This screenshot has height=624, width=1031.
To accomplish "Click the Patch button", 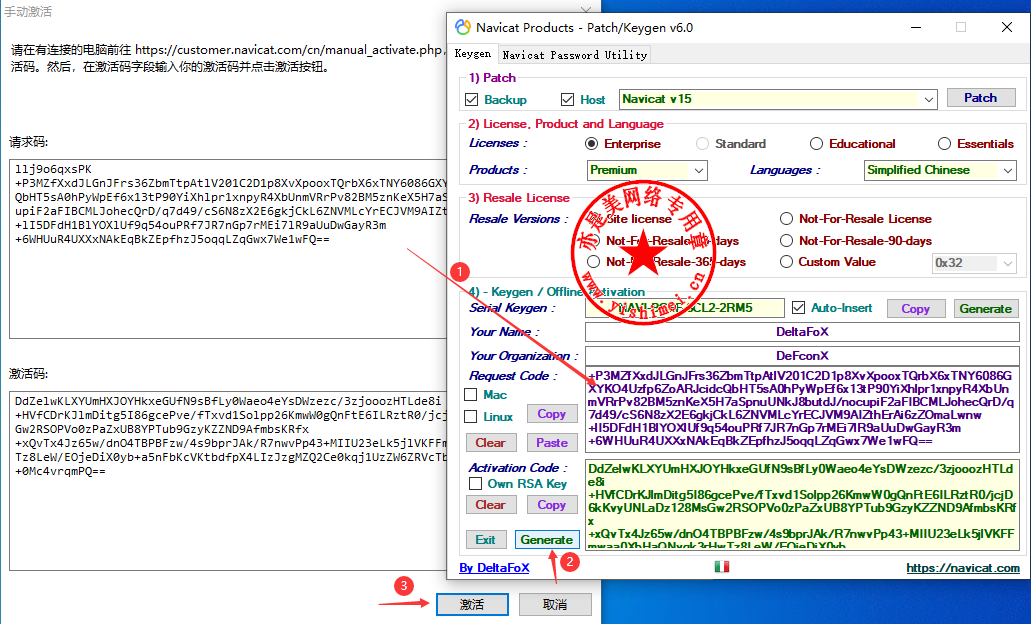I will click(x=980, y=98).
